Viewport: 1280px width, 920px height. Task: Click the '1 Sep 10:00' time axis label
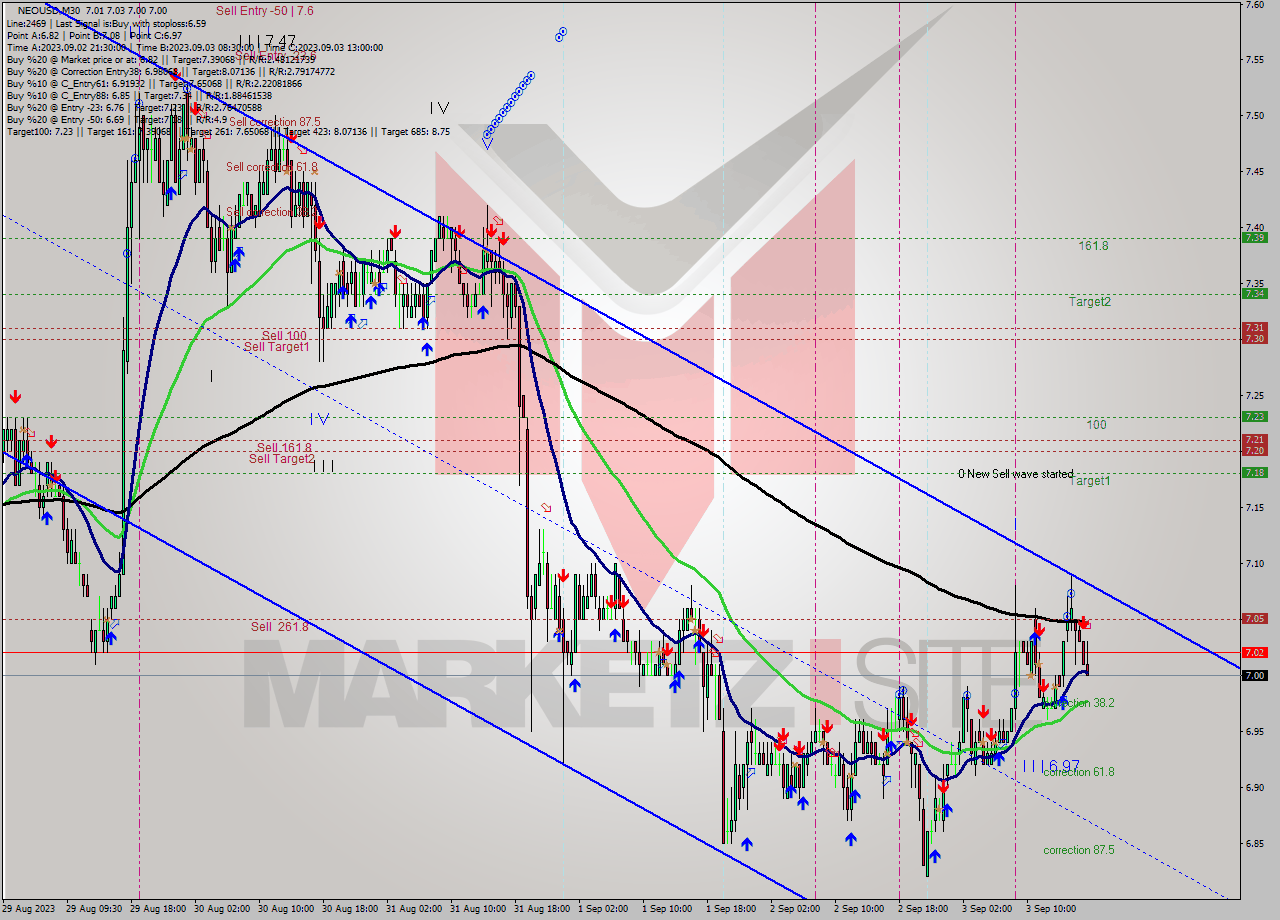667,909
